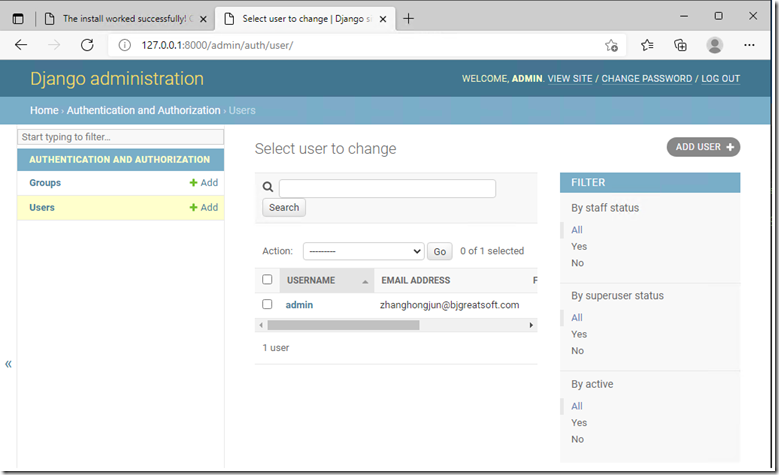
Task: Click the right arrow of horizontal scrollbar
Action: click(x=531, y=325)
